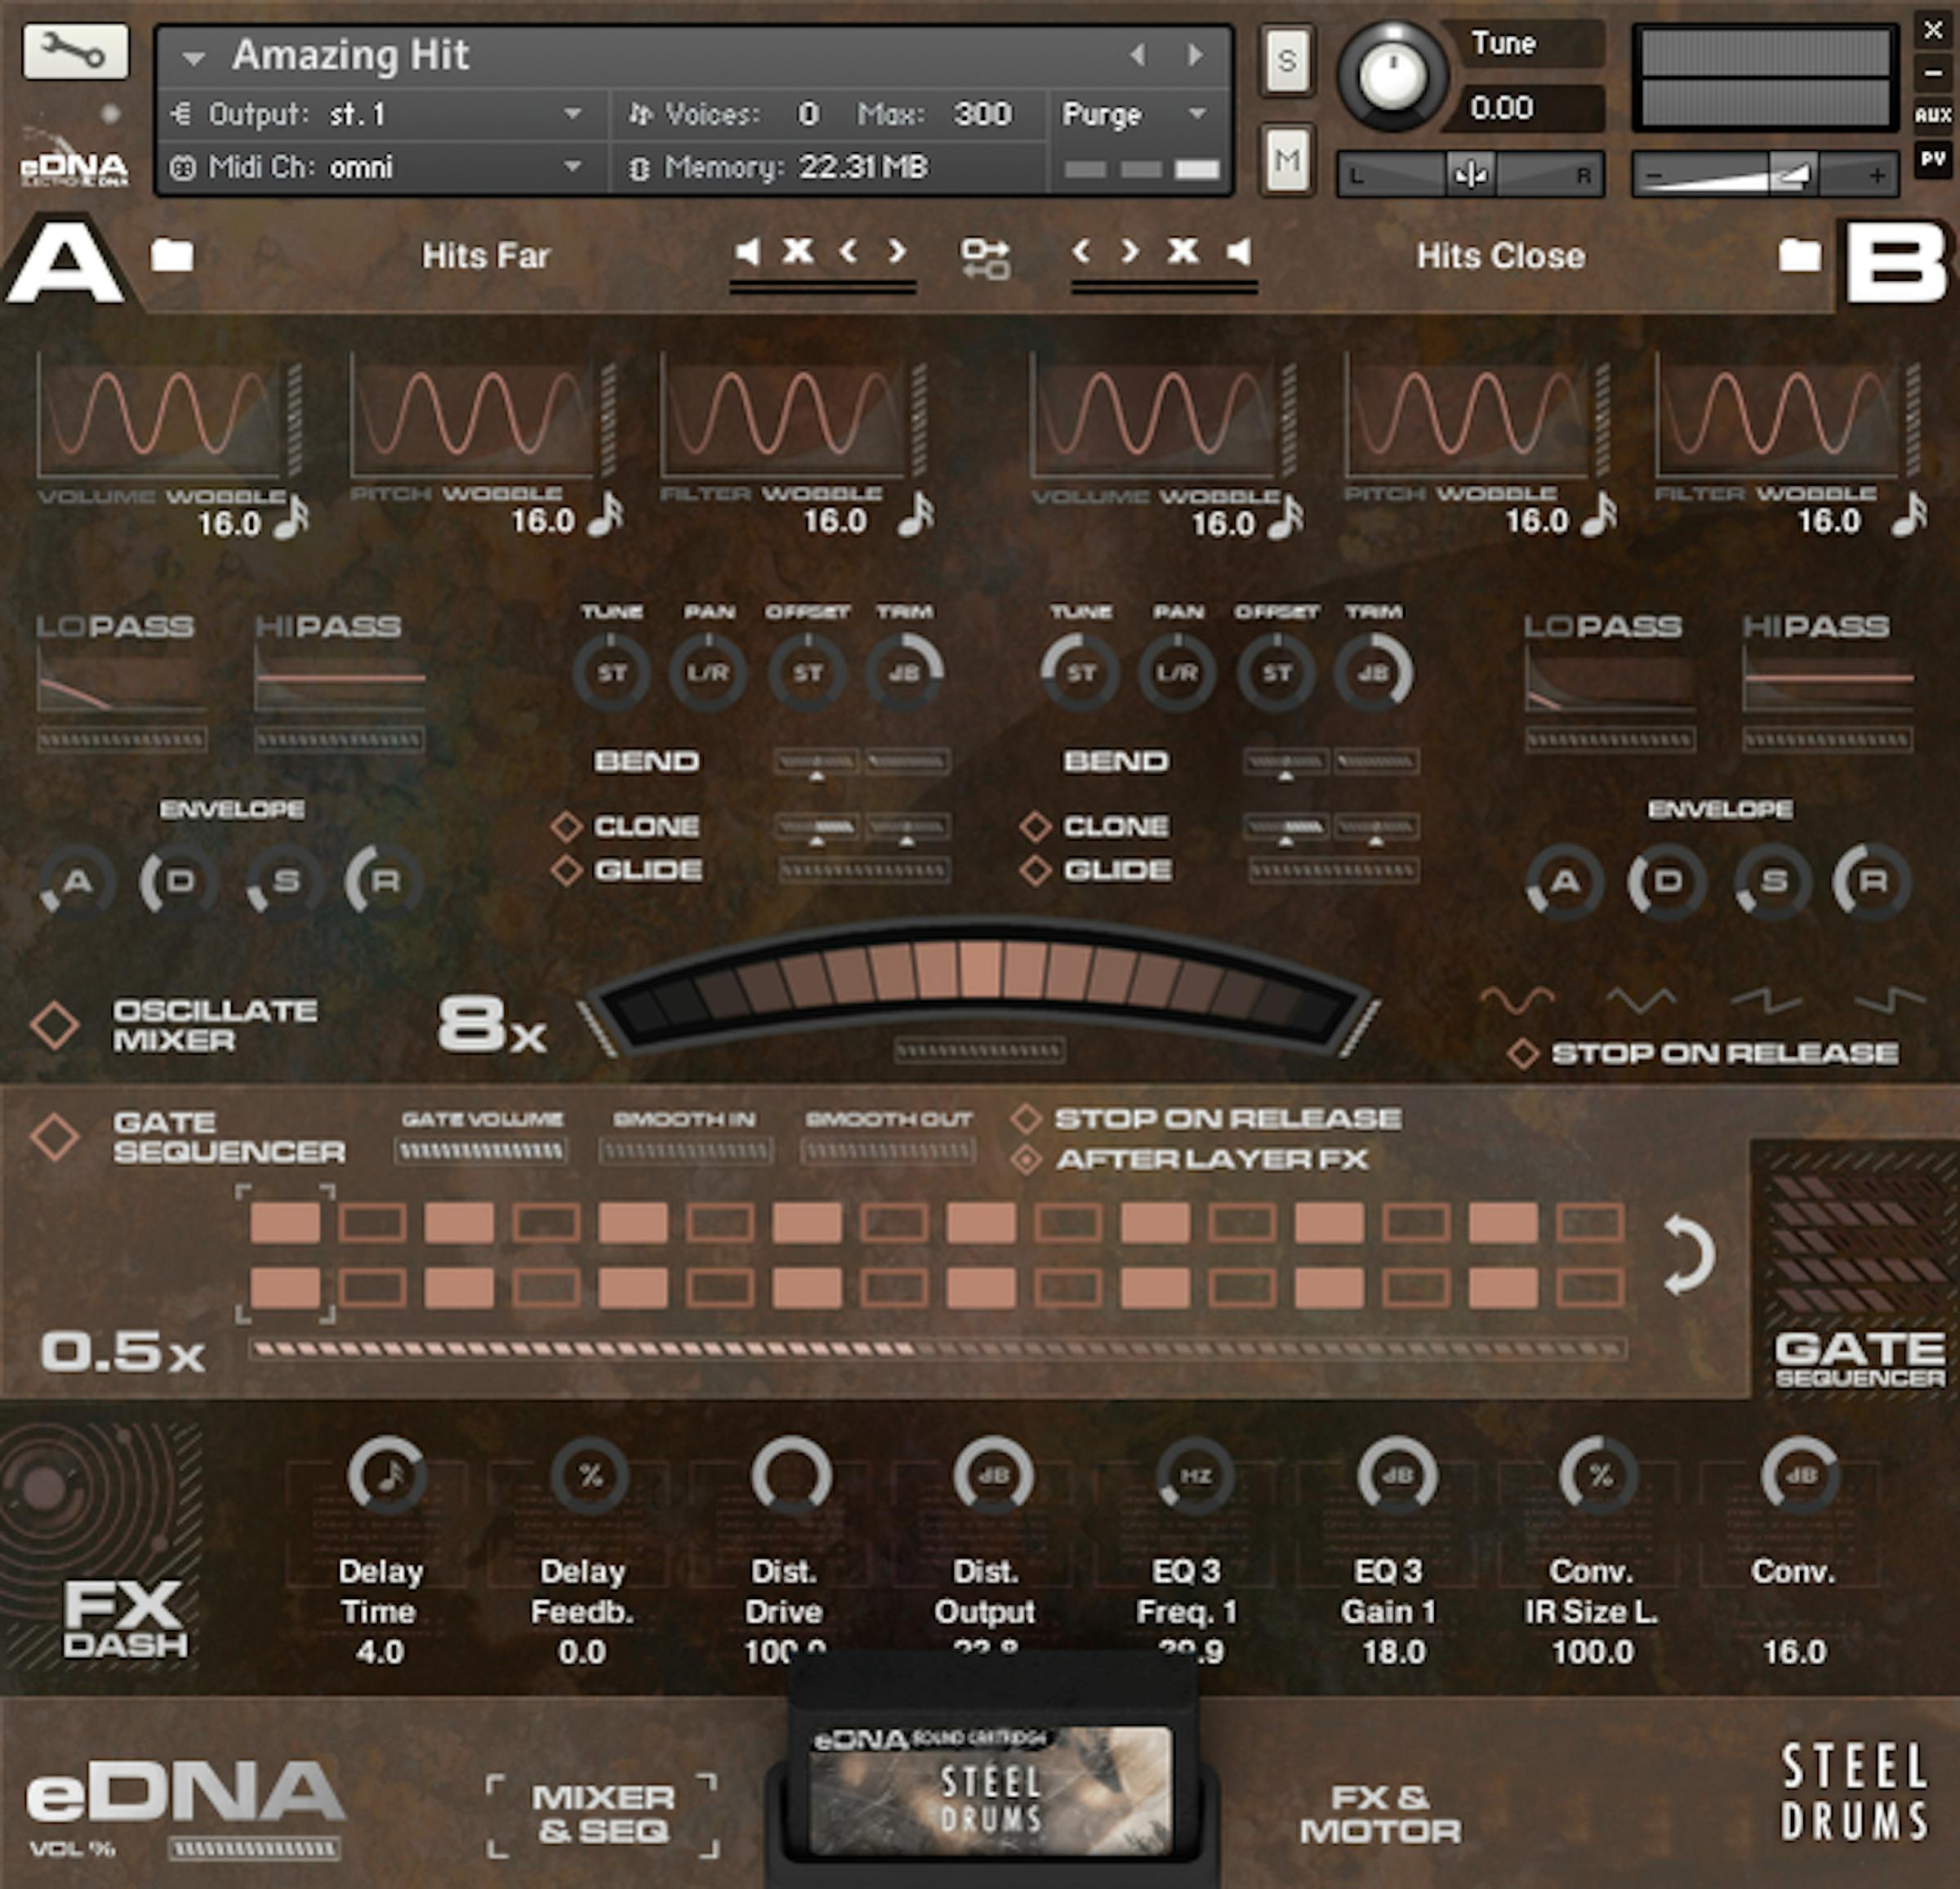Viewport: 1960px width, 1889px height.
Task: Open layer A sound folder browser
Action: pos(172,255)
